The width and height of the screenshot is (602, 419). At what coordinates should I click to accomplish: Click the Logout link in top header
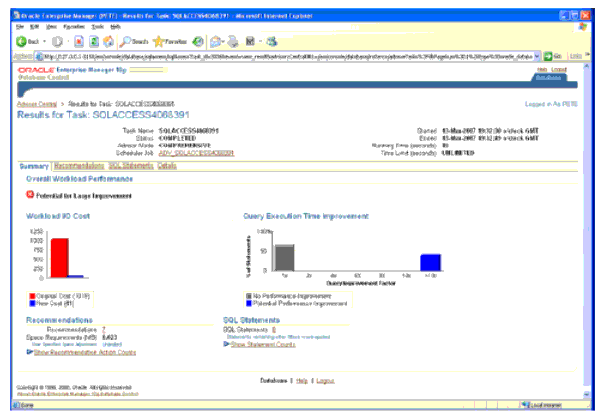tap(559, 70)
